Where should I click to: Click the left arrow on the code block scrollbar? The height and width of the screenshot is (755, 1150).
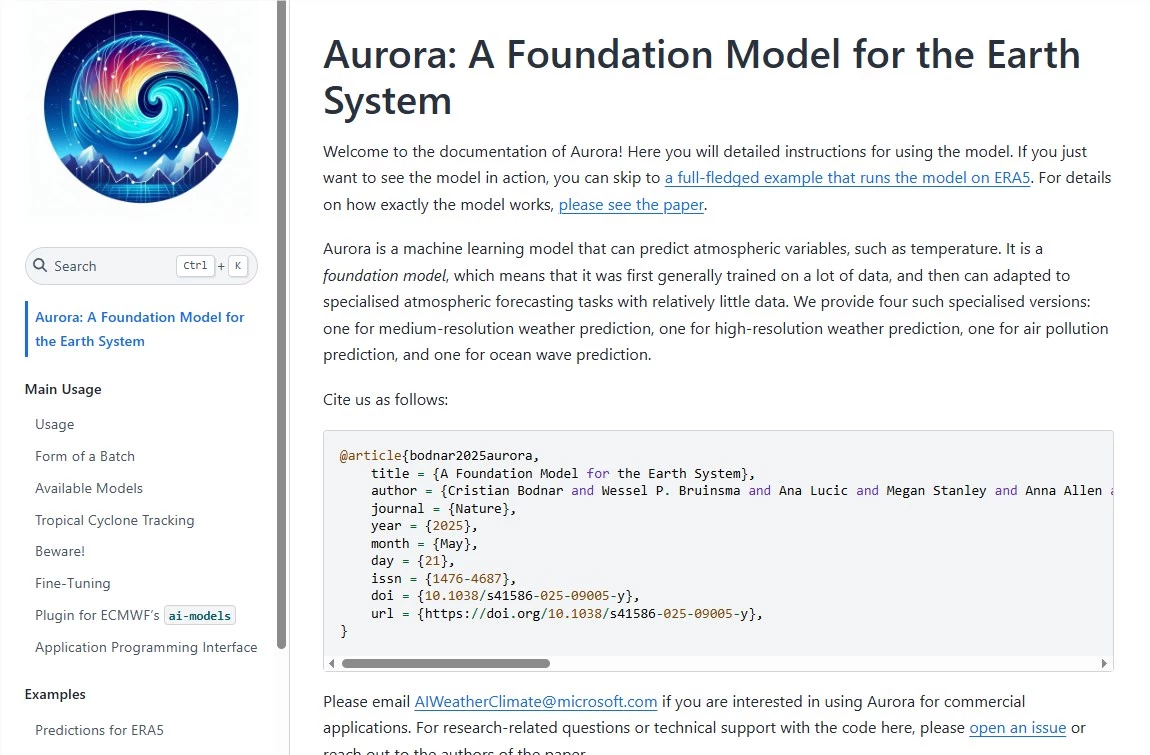[331, 662]
